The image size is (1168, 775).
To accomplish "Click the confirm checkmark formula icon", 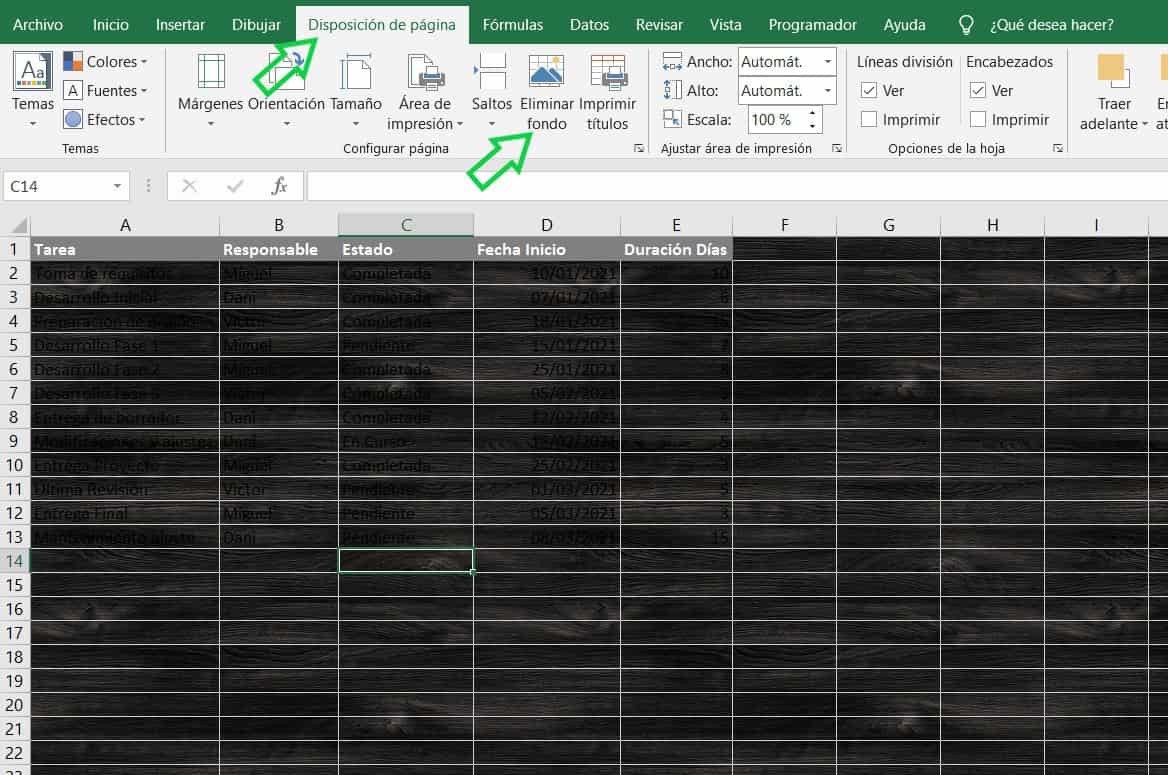I will (235, 186).
